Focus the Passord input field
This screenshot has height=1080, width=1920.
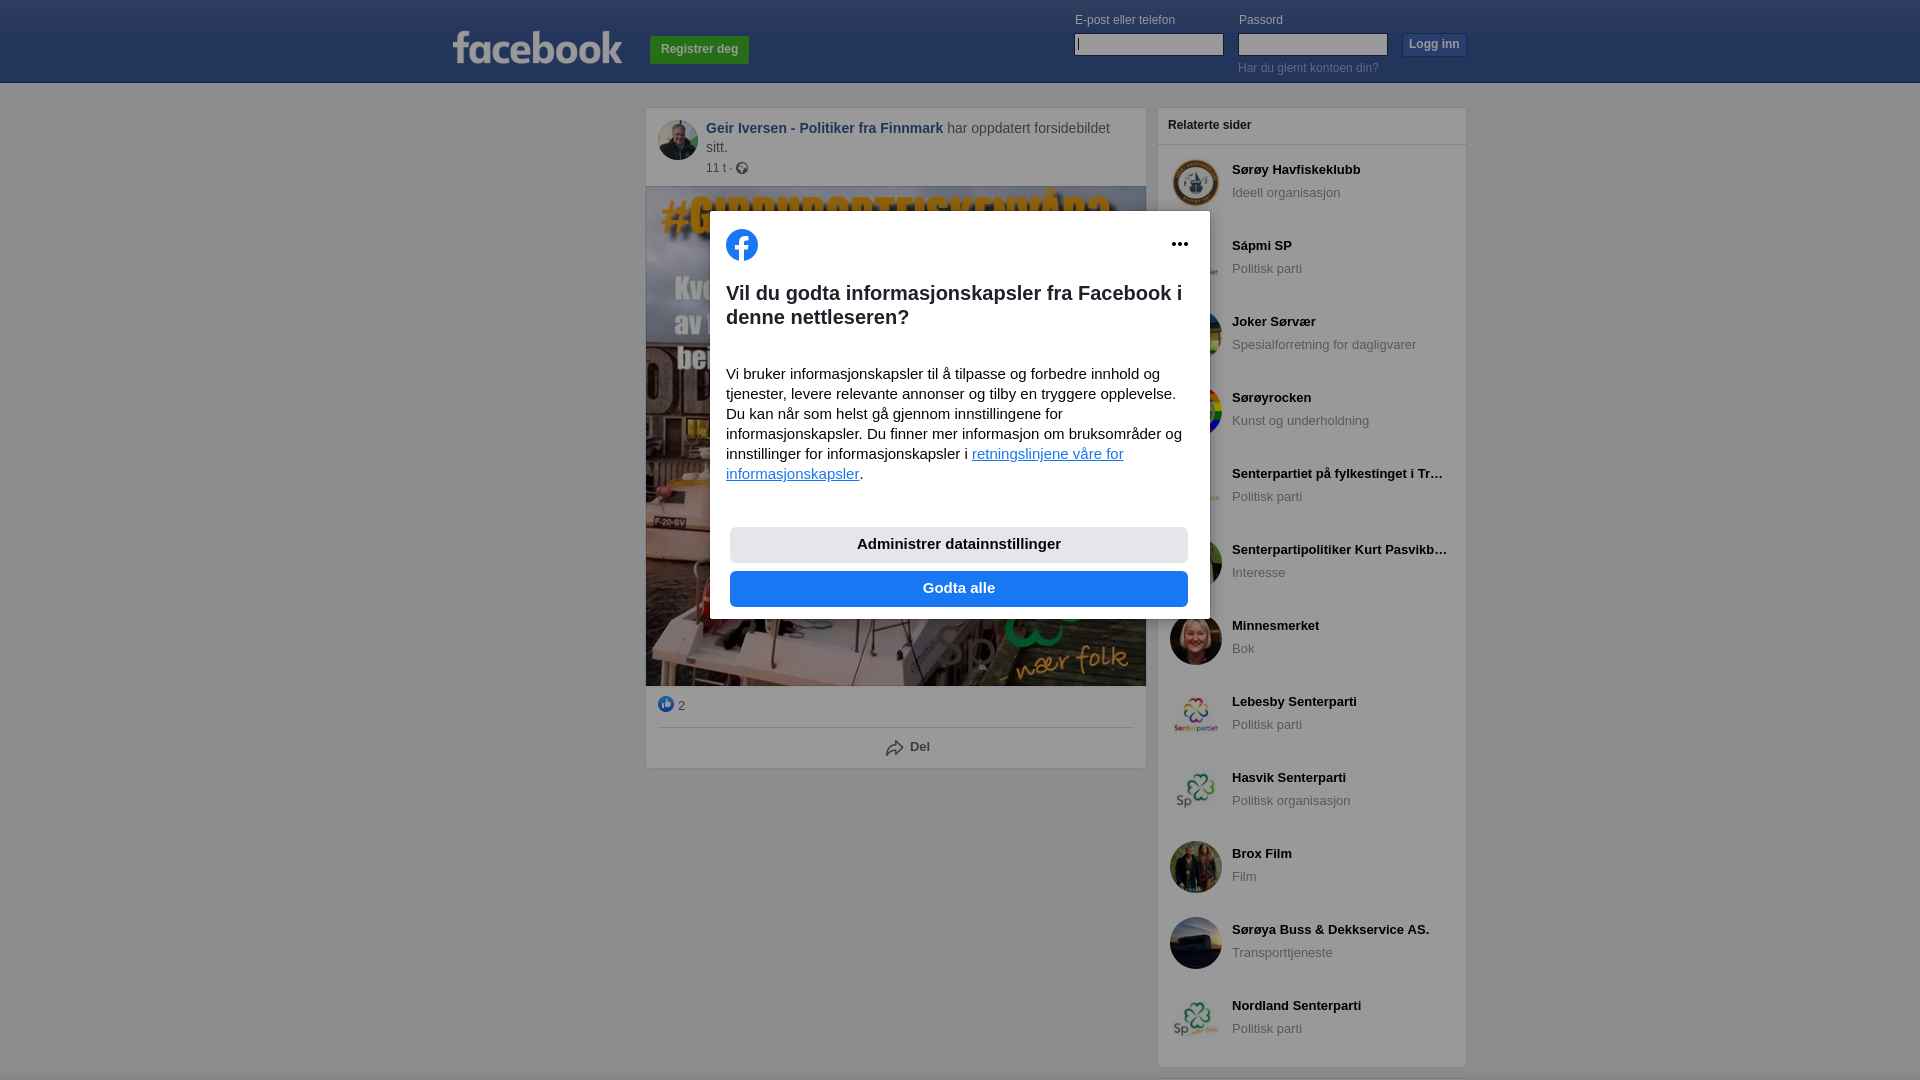1313,44
